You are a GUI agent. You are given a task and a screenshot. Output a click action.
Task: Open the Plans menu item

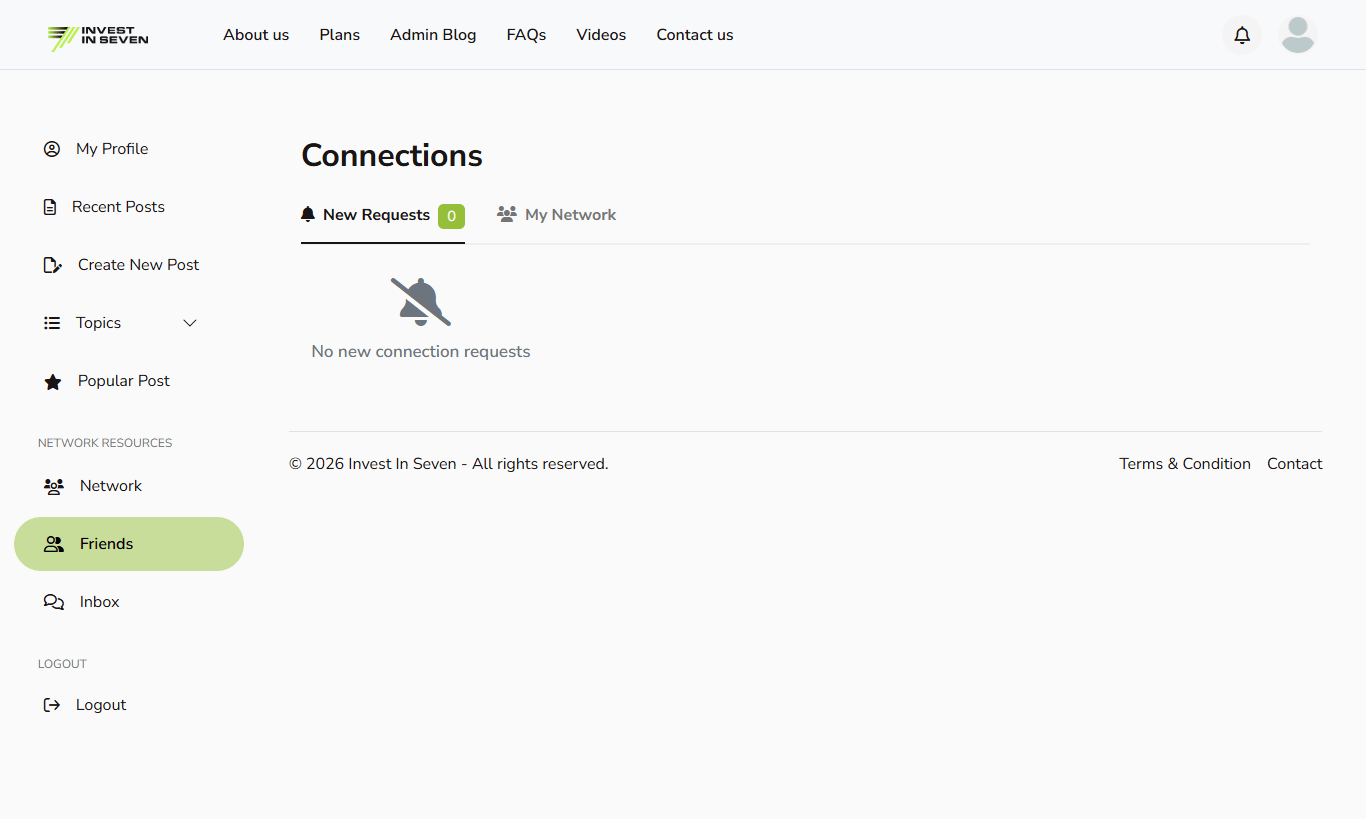[339, 35]
